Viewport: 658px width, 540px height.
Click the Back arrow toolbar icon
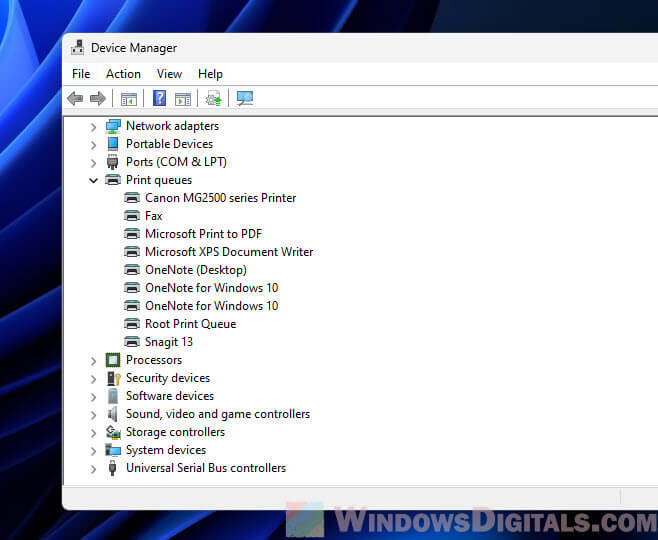(75, 99)
